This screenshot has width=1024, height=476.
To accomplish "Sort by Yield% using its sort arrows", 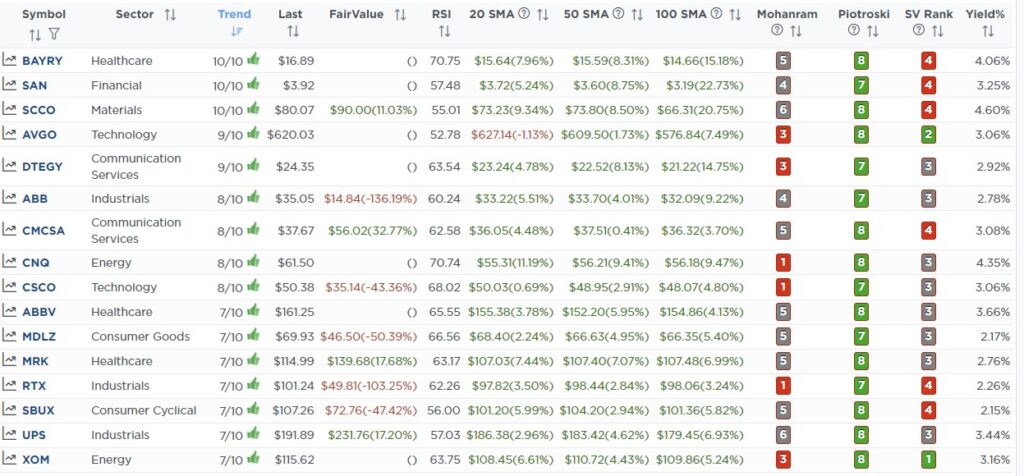I will pyautogui.click(x=987, y=31).
